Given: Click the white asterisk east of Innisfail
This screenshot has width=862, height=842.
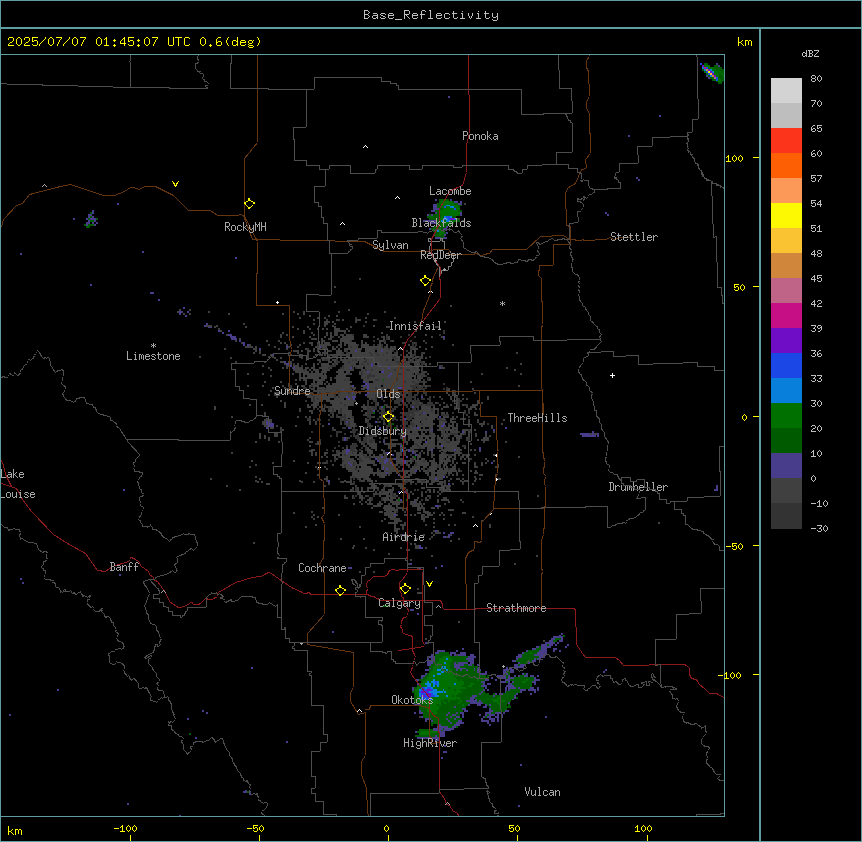Looking at the screenshot, I should 502,303.
